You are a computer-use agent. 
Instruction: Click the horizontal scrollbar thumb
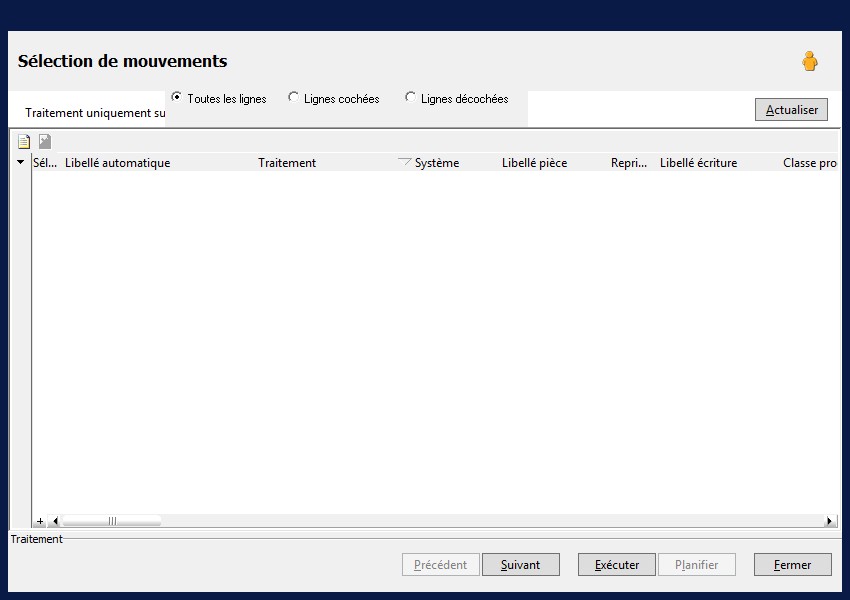click(112, 521)
